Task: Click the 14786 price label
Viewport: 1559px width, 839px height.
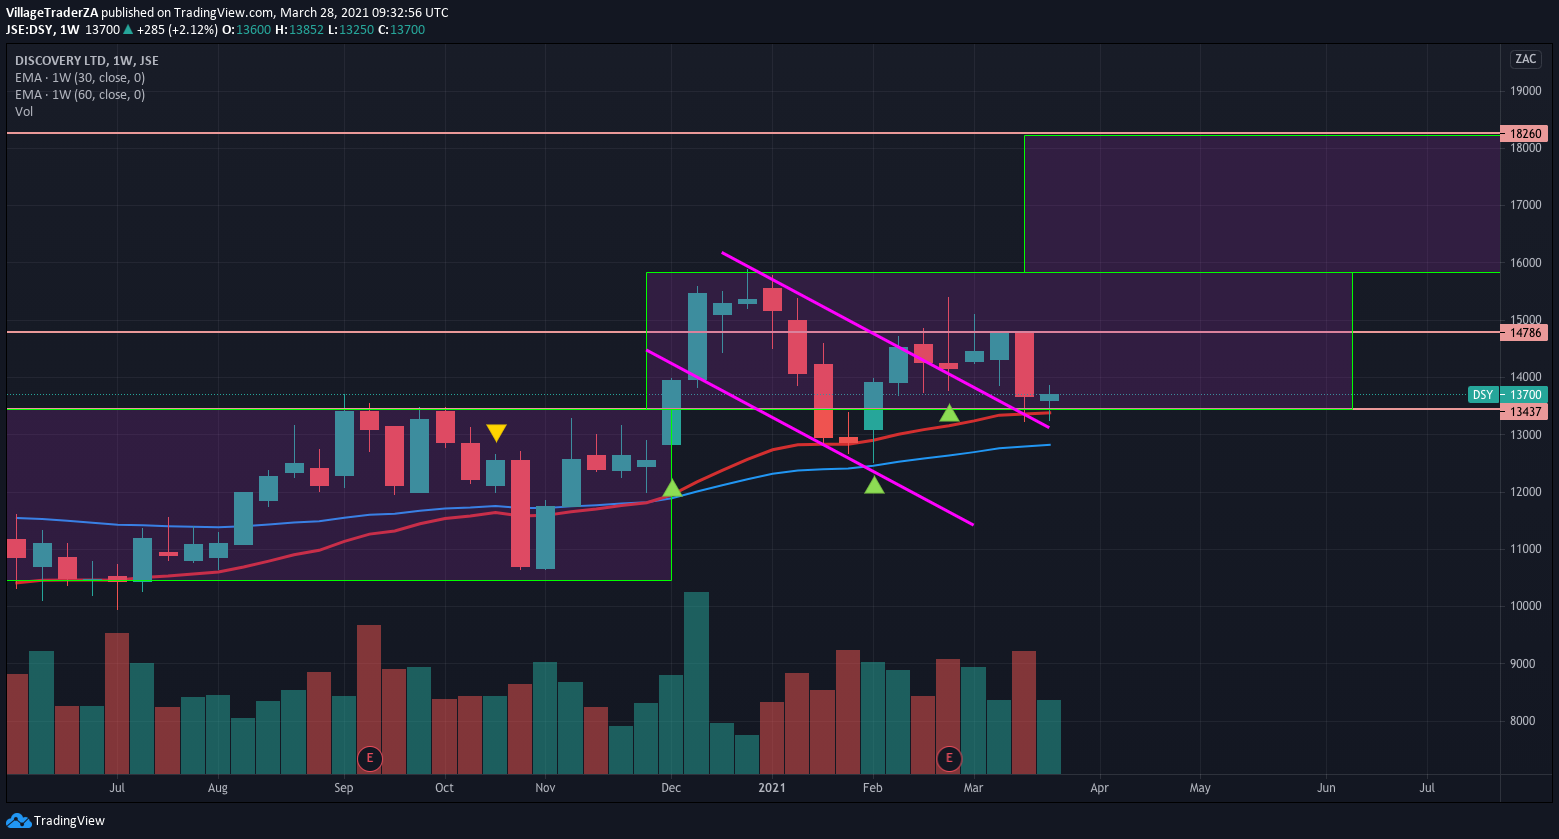Action: click(1524, 332)
